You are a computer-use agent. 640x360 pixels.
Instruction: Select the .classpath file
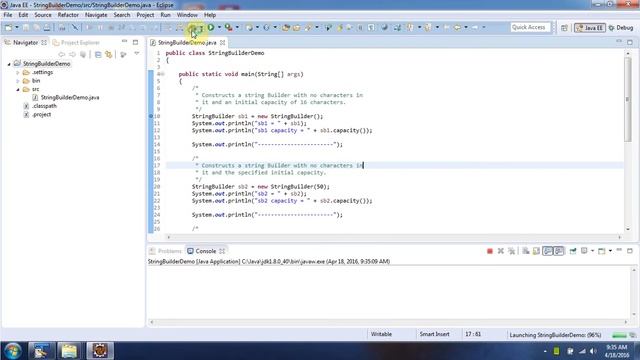(44, 106)
